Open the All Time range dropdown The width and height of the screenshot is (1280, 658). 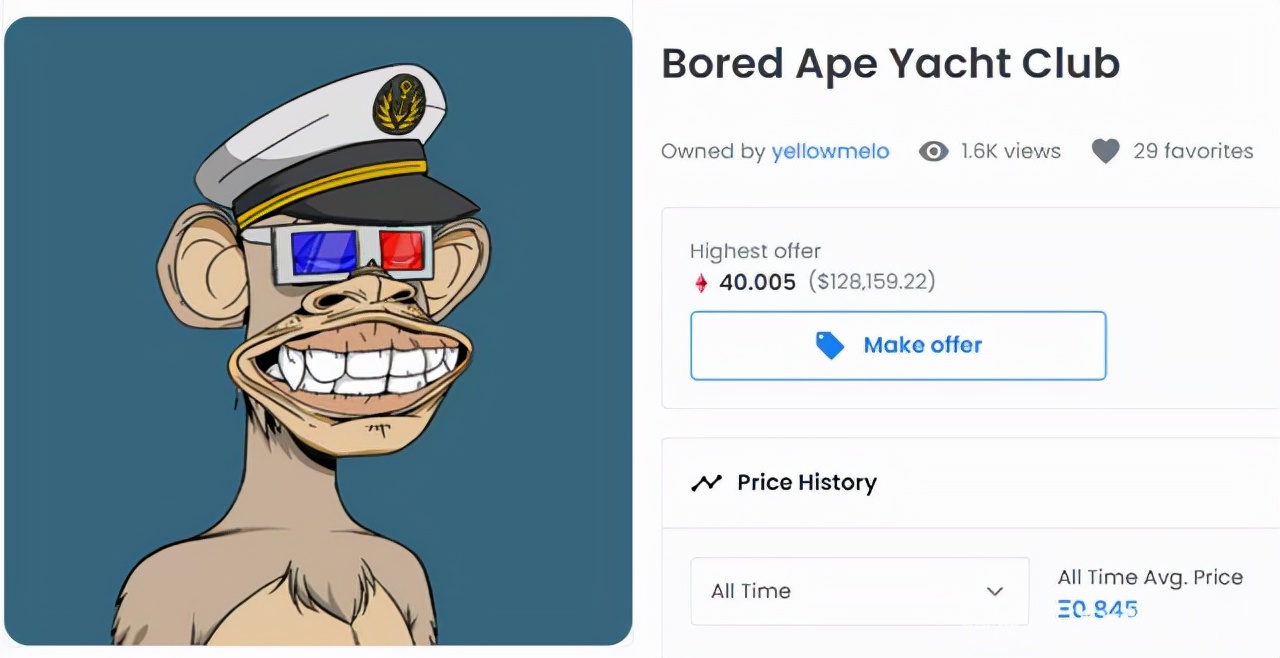(859, 591)
